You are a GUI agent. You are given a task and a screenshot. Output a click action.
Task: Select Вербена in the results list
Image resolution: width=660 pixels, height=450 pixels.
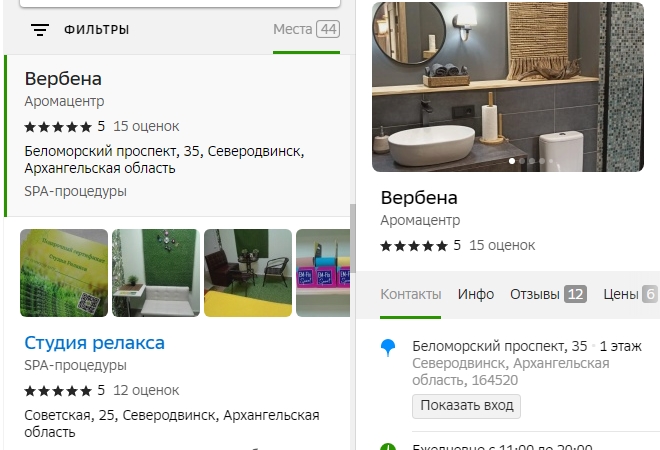tap(63, 79)
